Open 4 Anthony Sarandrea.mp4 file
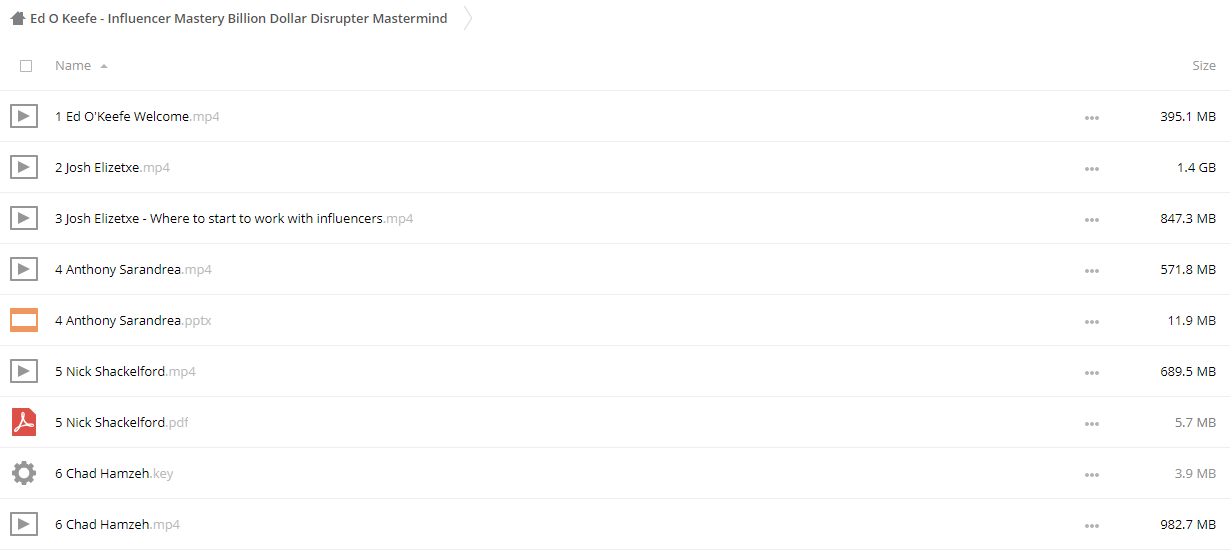This screenshot has height=554, width=1230. click(133, 269)
